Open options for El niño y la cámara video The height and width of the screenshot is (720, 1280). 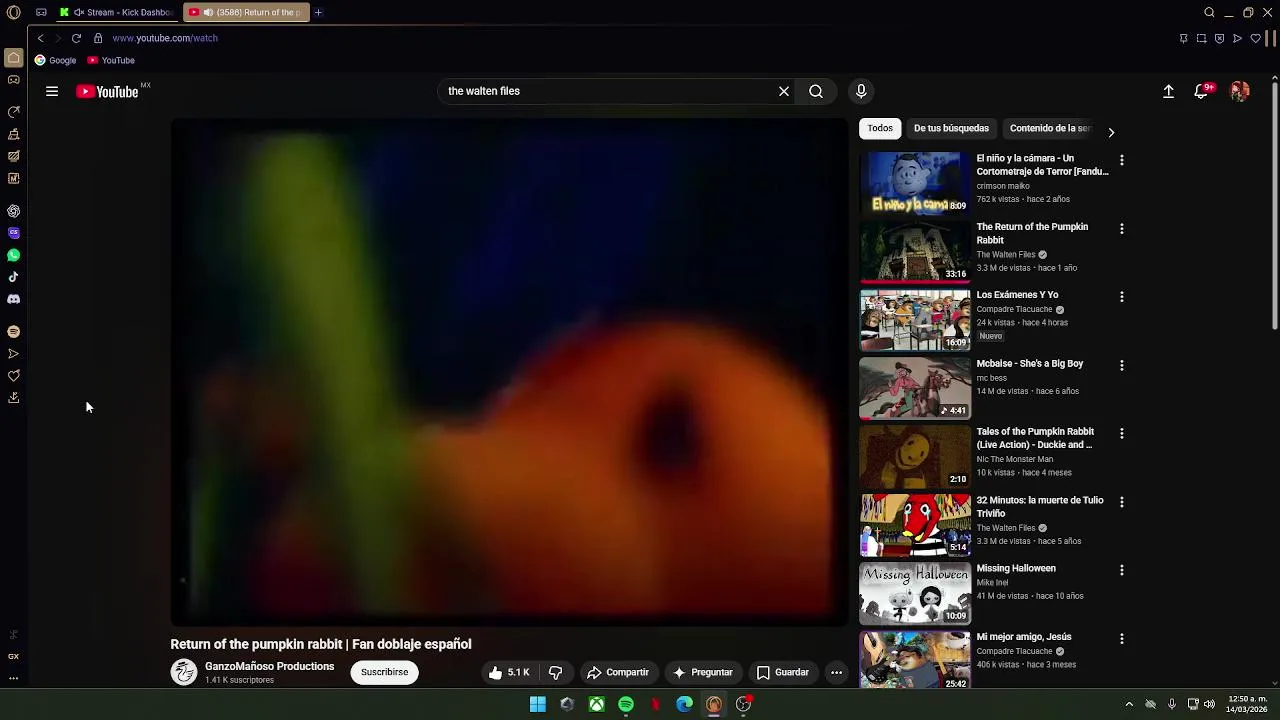[x=1122, y=160]
